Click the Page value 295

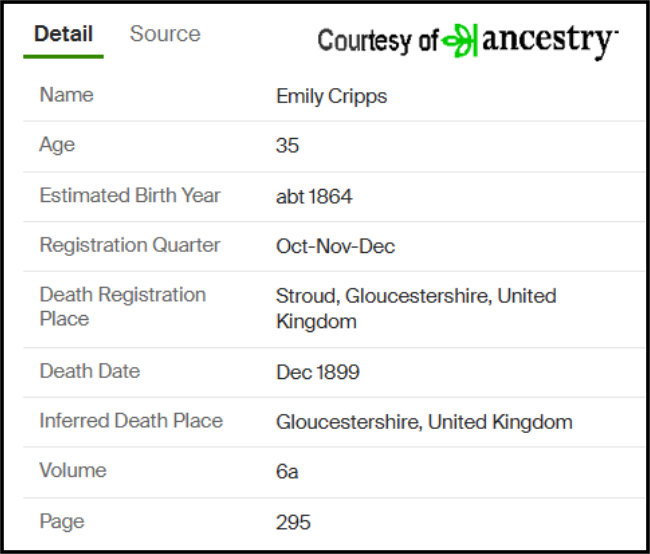[x=293, y=522]
